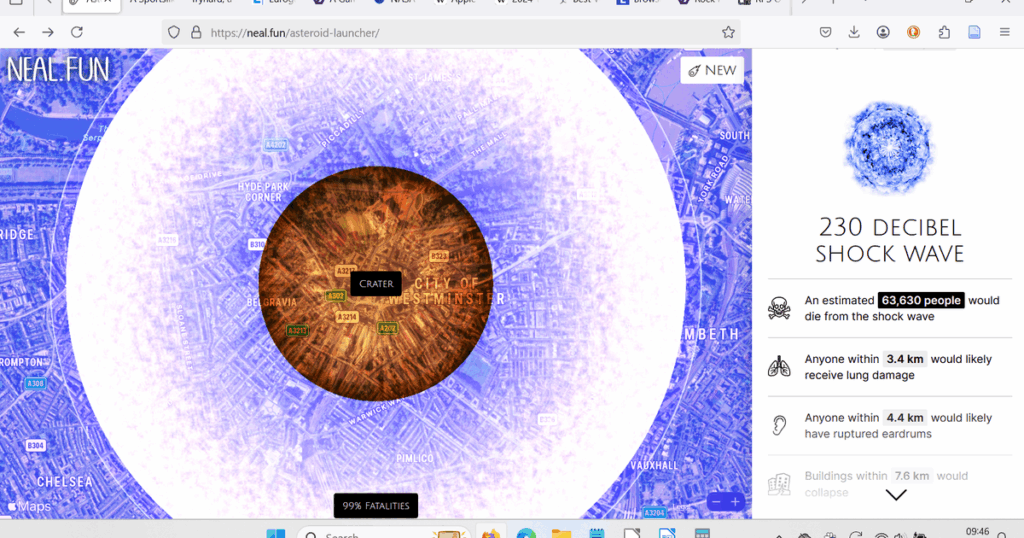Click the A308 road marker
The height and width of the screenshot is (538, 1024).
coord(35,383)
